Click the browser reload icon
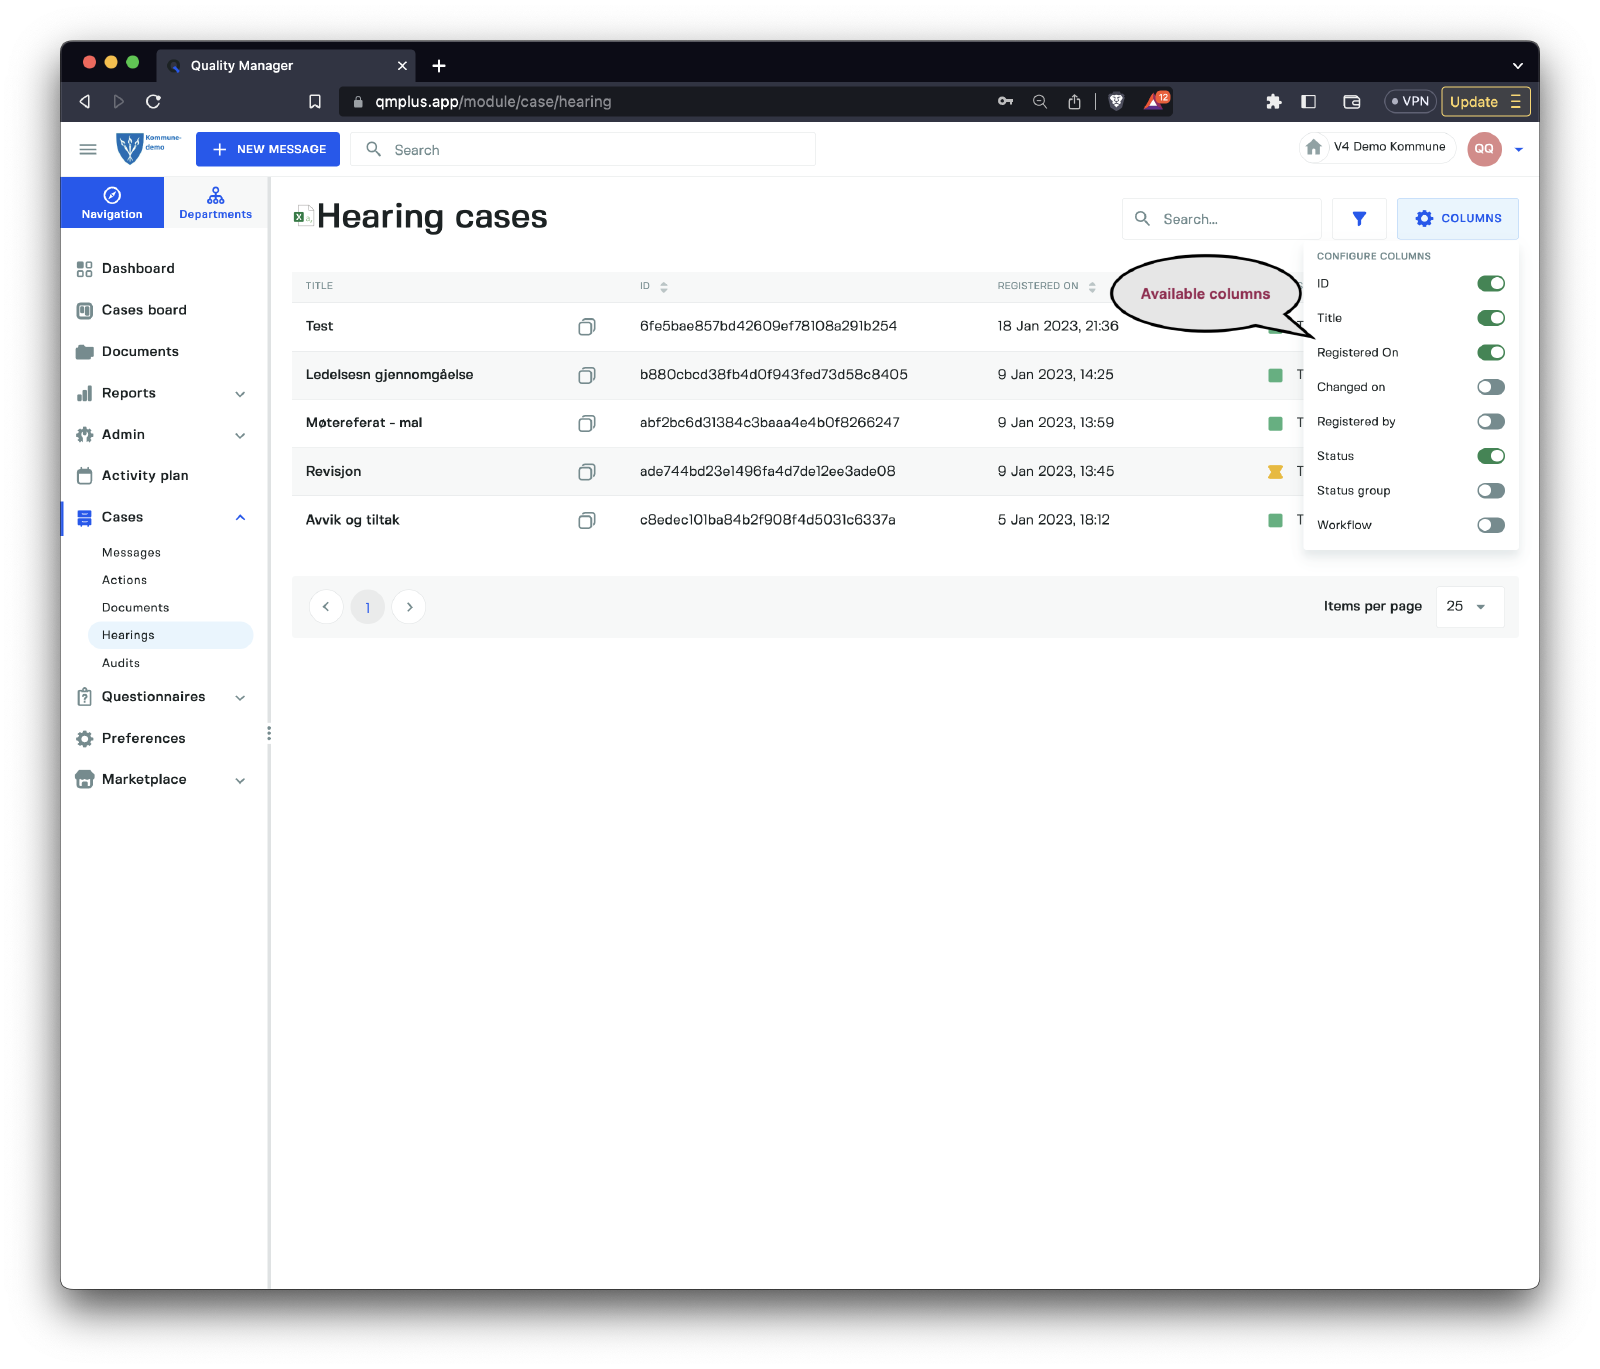 (x=153, y=101)
